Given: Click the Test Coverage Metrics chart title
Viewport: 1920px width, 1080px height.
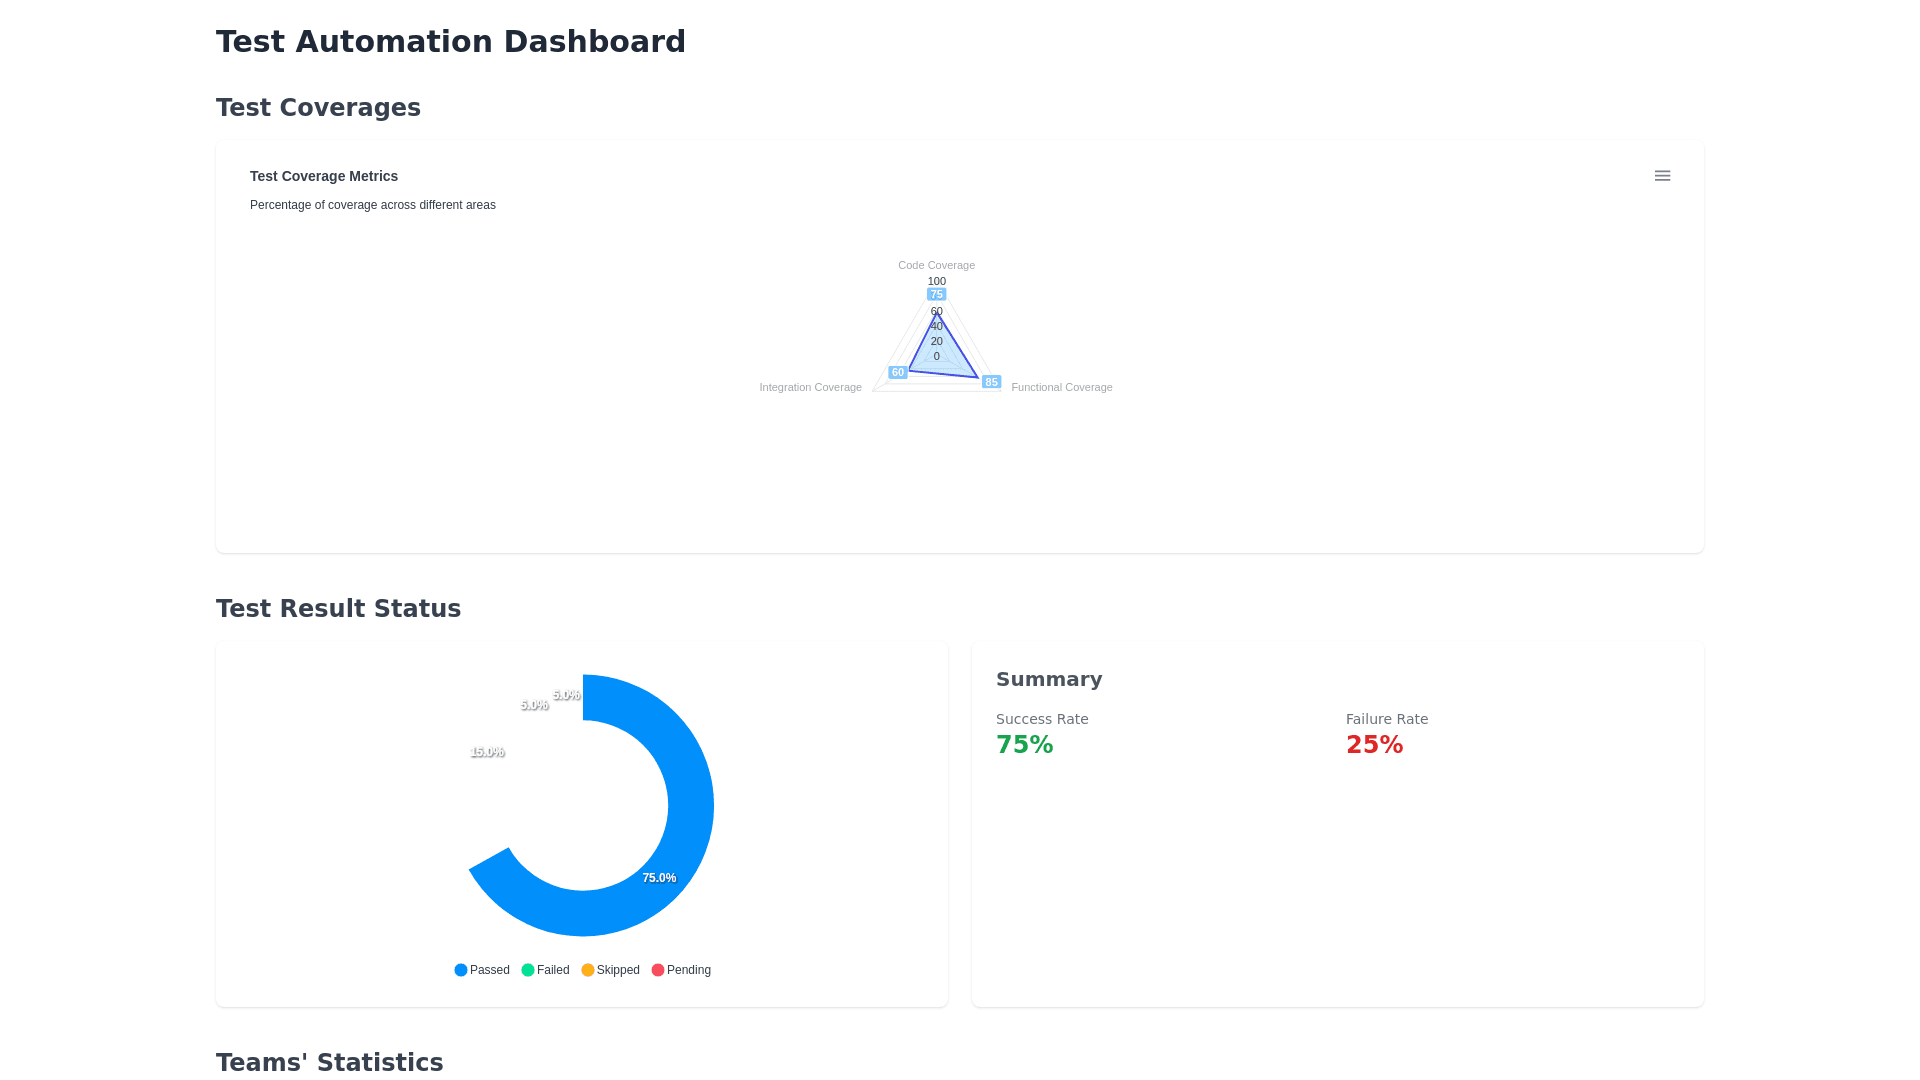Looking at the screenshot, I should [x=324, y=176].
